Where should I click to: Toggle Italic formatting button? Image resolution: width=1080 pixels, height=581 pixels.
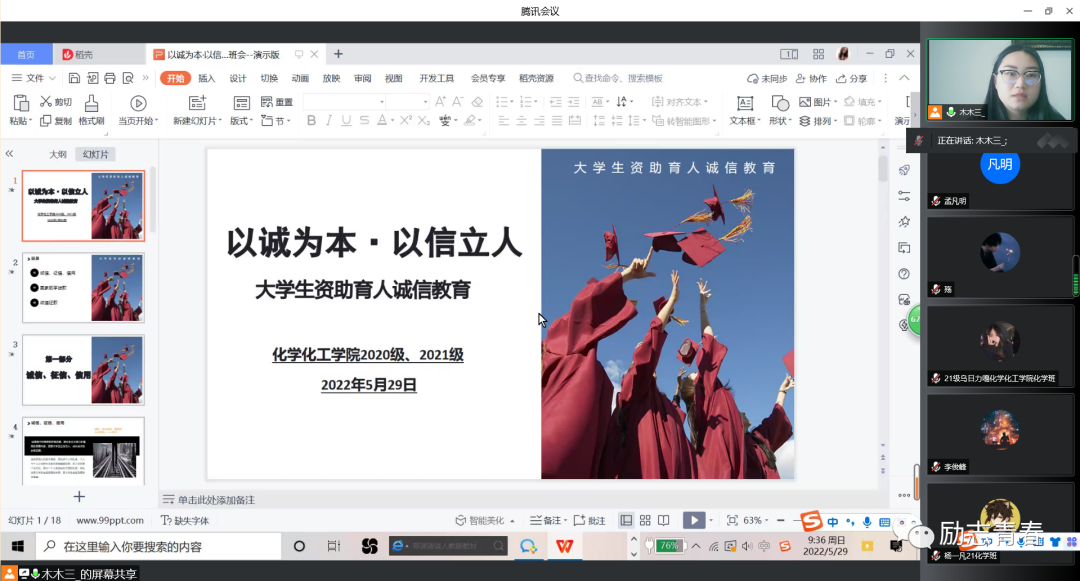click(329, 121)
